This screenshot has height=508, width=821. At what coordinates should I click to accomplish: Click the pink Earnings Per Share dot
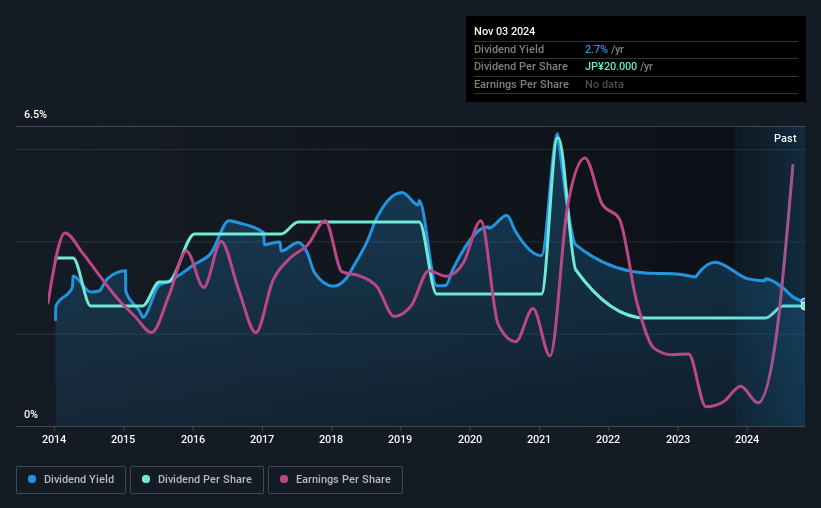point(284,479)
